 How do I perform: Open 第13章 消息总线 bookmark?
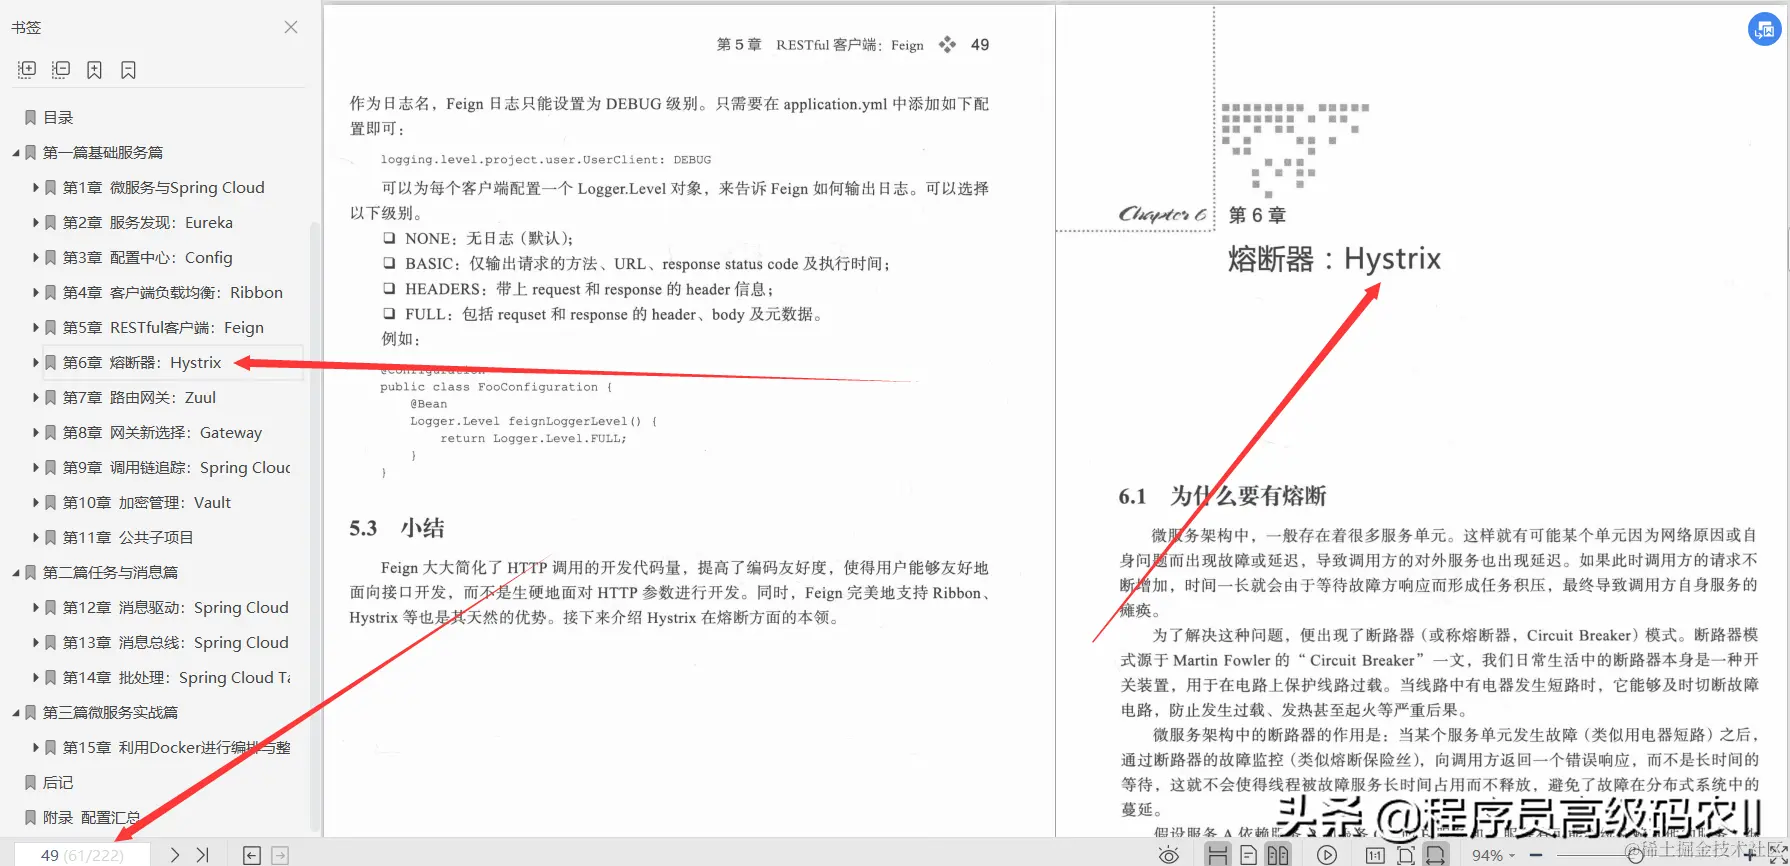[176, 643]
